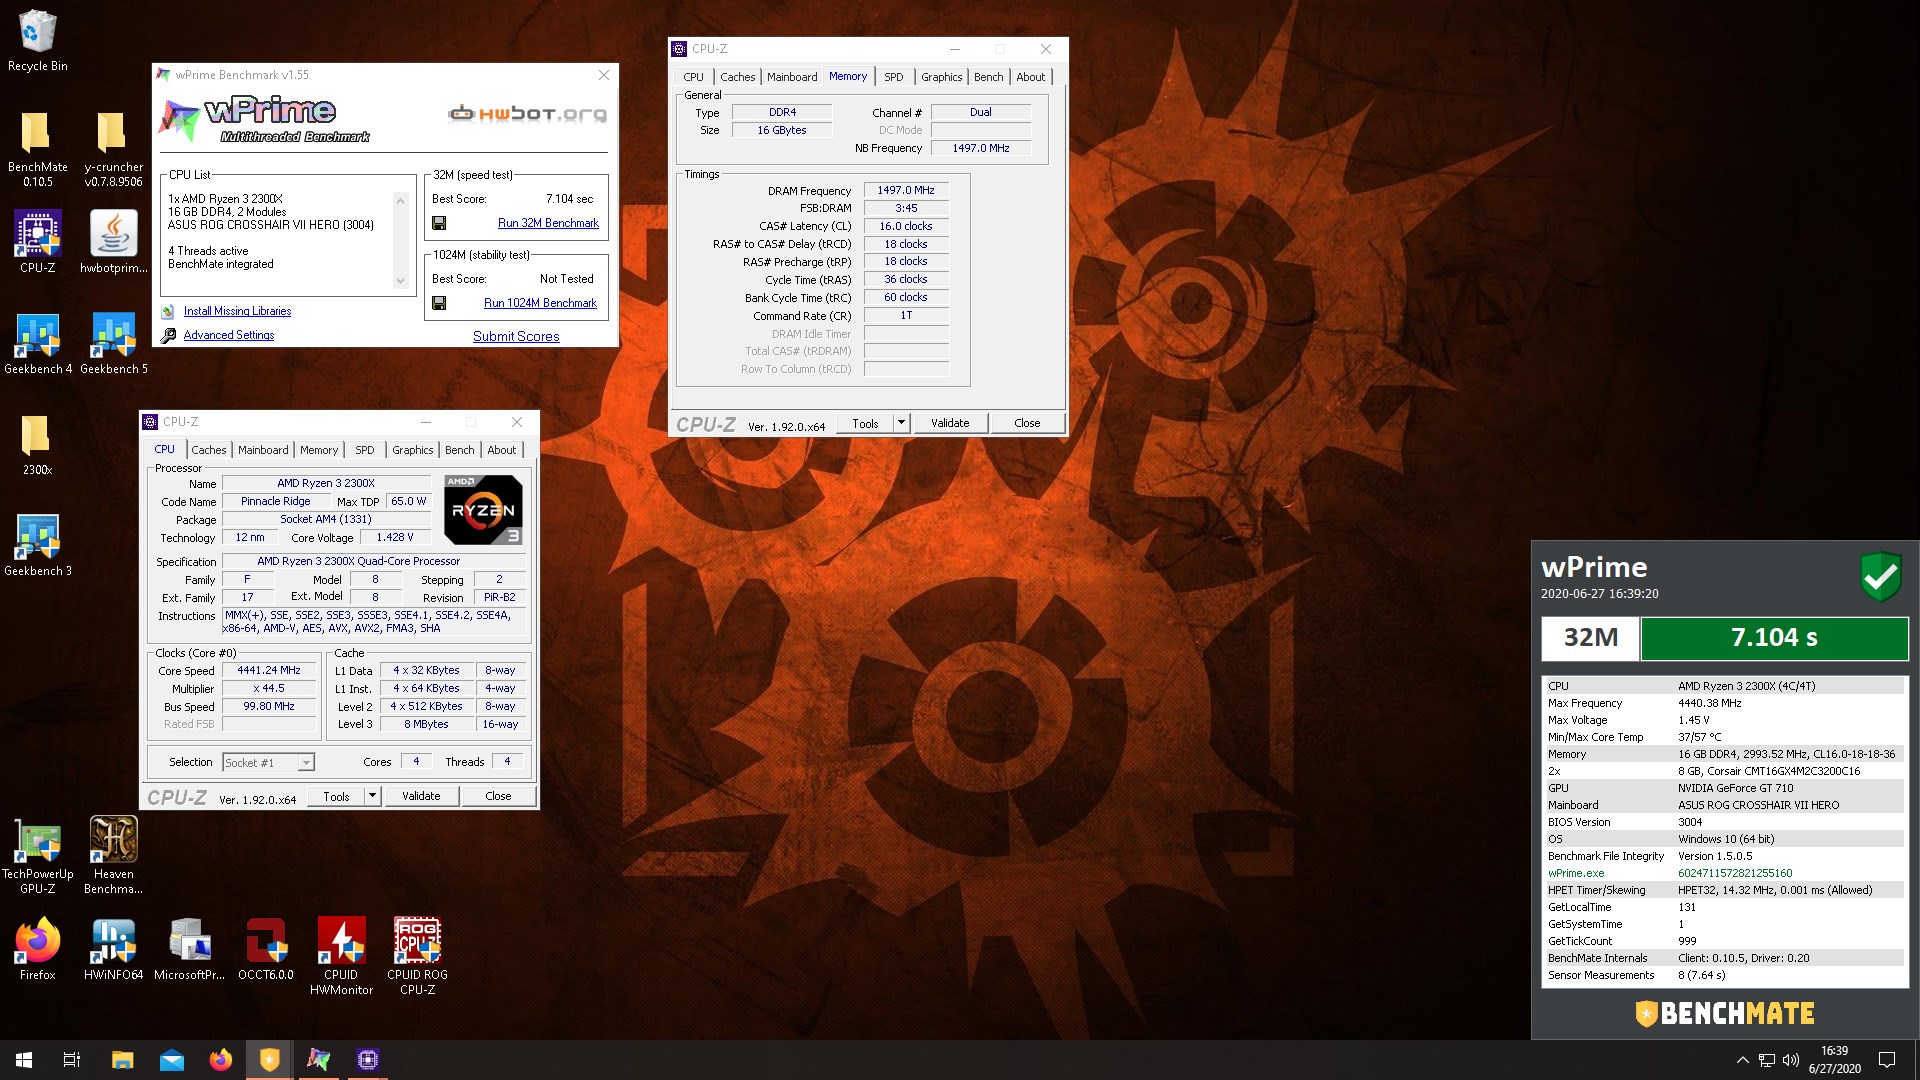Open the volume icon in system tray
Image resolution: width=1920 pixels, height=1080 pixels.
pyautogui.click(x=1791, y=1060)
